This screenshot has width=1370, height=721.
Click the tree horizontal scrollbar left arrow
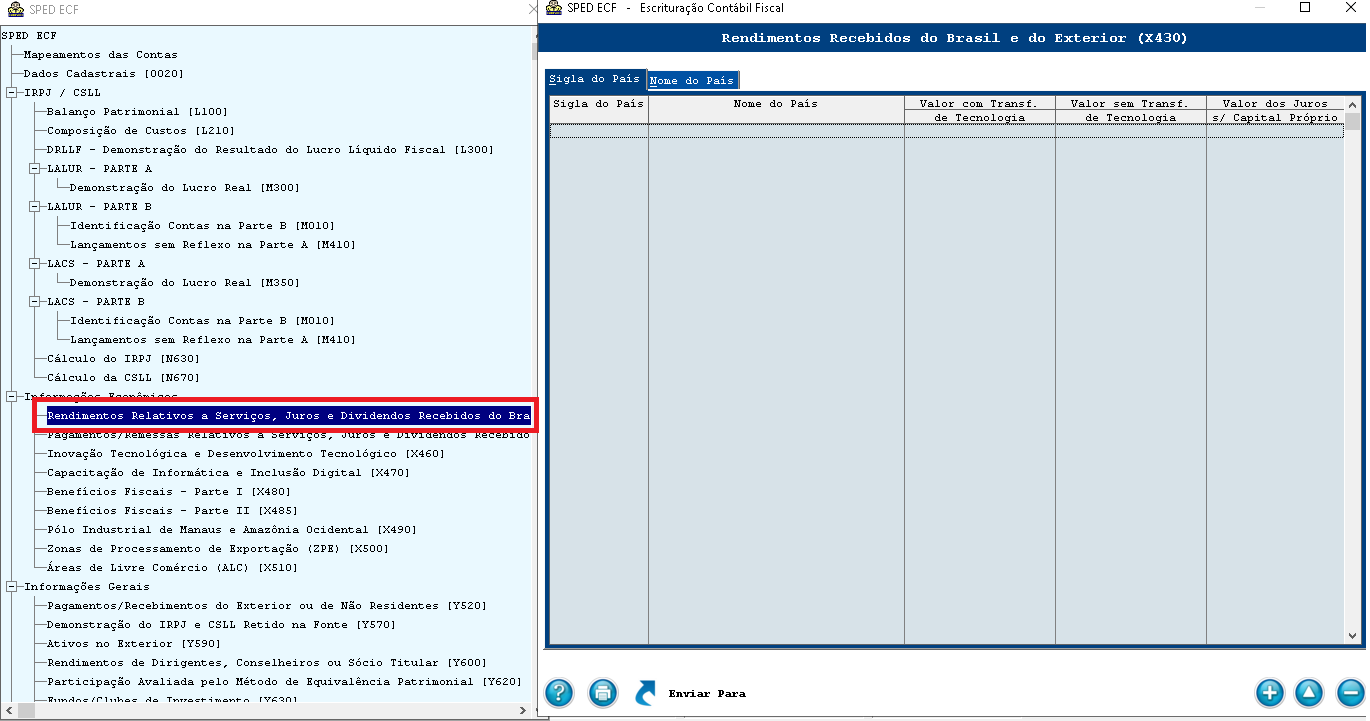pyautogui.click(x=8, y=711)
